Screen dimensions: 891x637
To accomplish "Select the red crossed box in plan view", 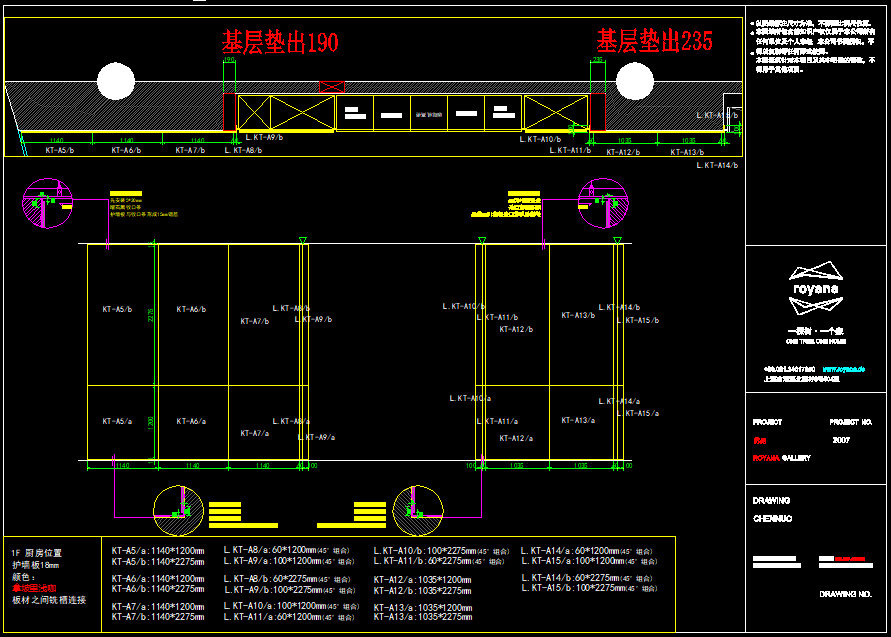I will [332, 86].
